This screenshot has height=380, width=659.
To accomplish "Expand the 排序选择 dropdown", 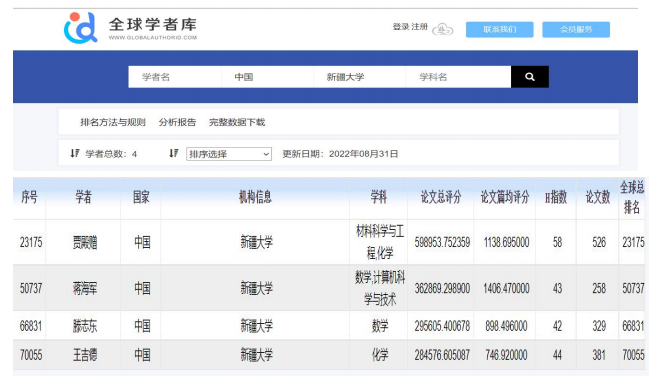I will click(x=229, y=154).
